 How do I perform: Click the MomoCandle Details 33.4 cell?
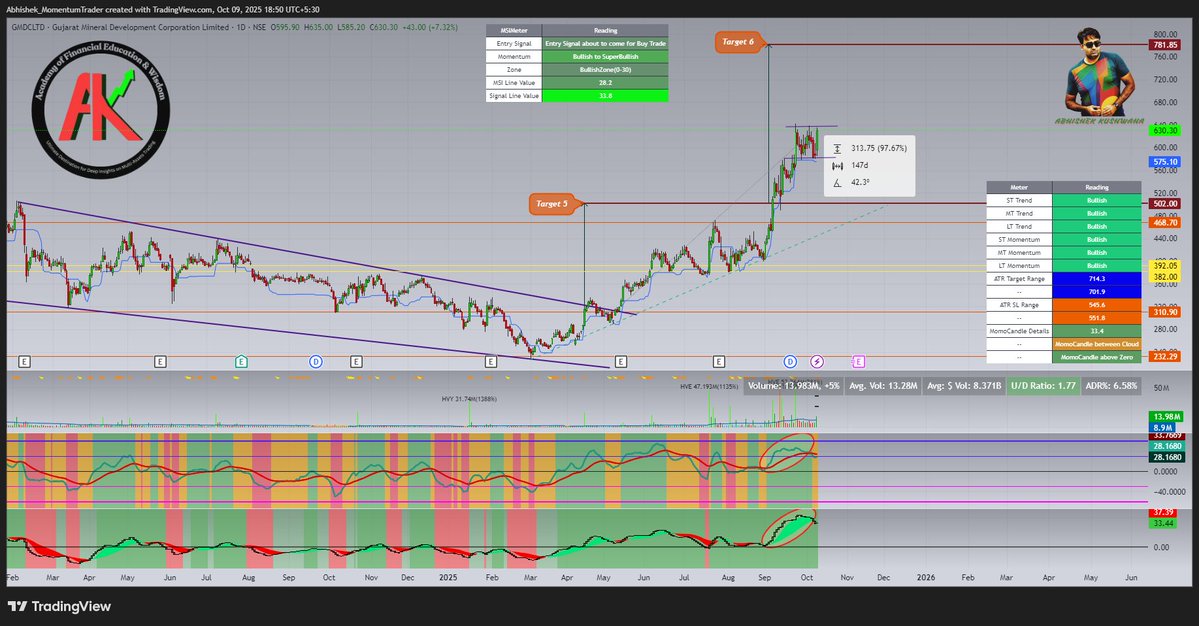click(1097, 331)
